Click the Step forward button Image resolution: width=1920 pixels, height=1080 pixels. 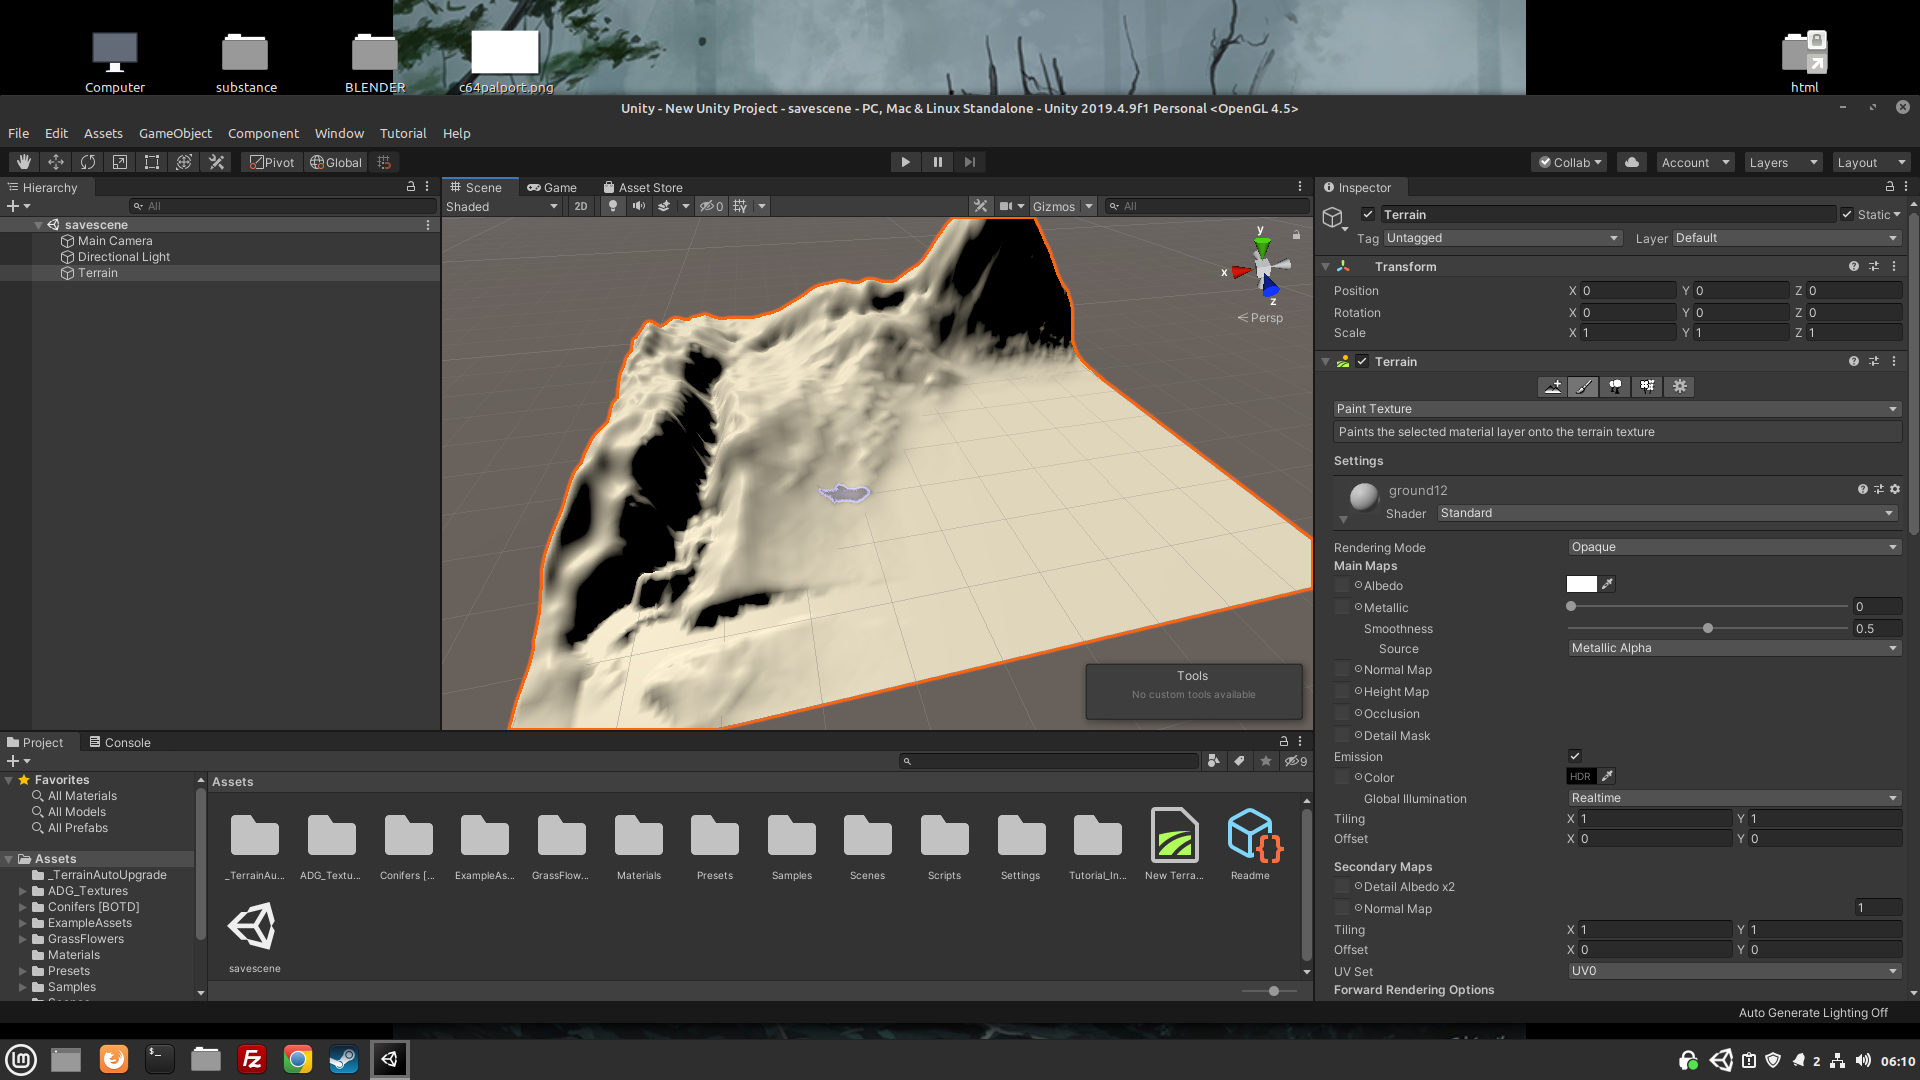pyautogui.click(x=969, y=162)
